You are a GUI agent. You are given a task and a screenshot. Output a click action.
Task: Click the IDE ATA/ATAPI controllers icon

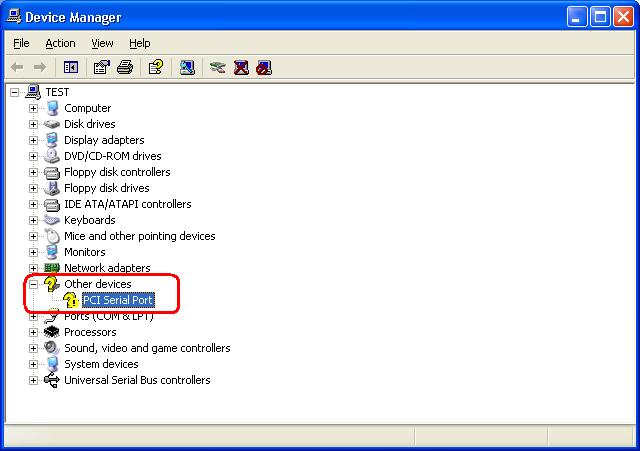(52, 204)
